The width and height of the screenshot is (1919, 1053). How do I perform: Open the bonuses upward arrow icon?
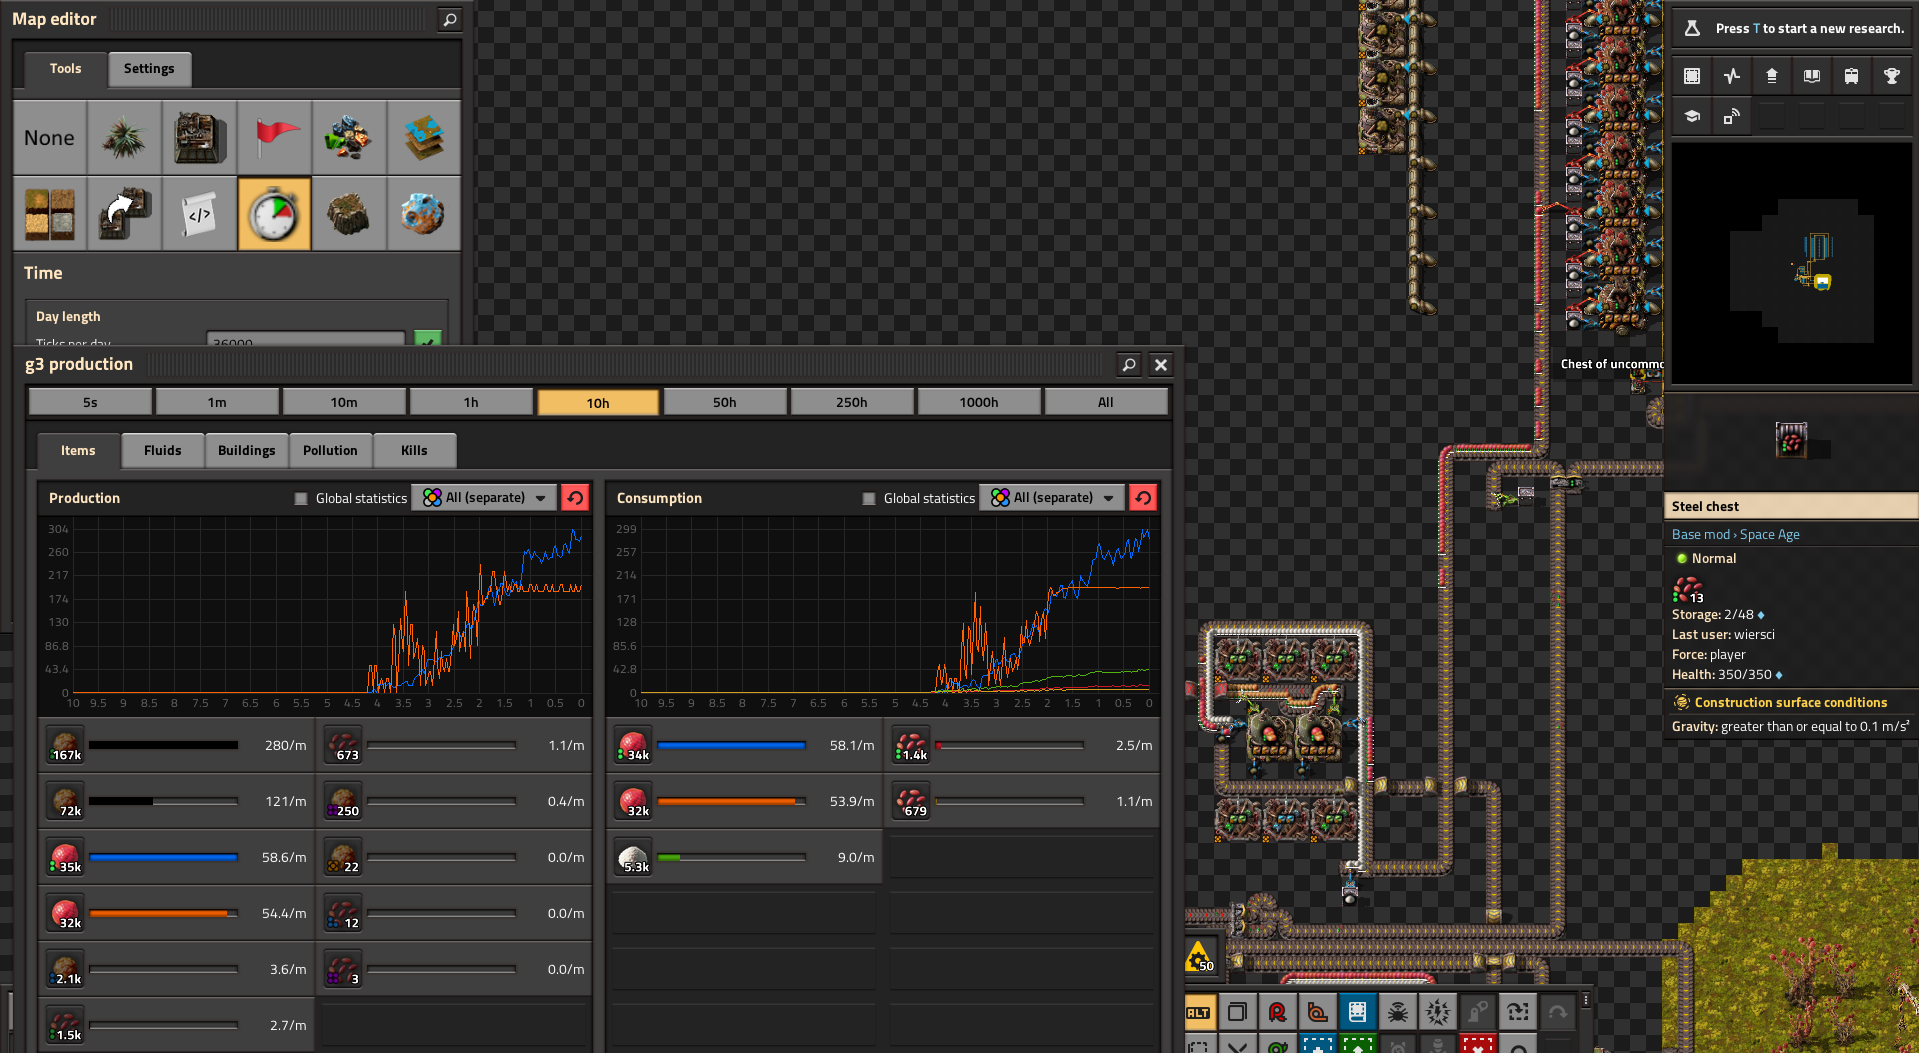tap(1772, 76)
